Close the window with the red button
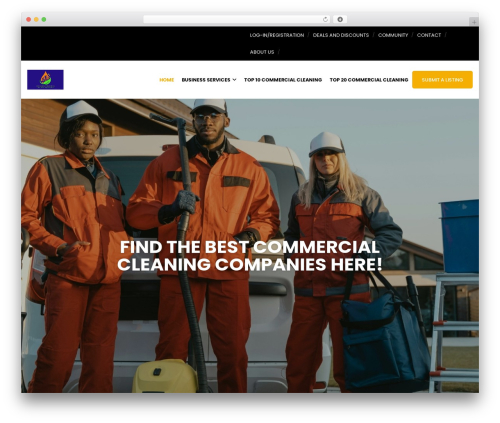This screenshot has height=423, width=500. [x=29, y=20]
